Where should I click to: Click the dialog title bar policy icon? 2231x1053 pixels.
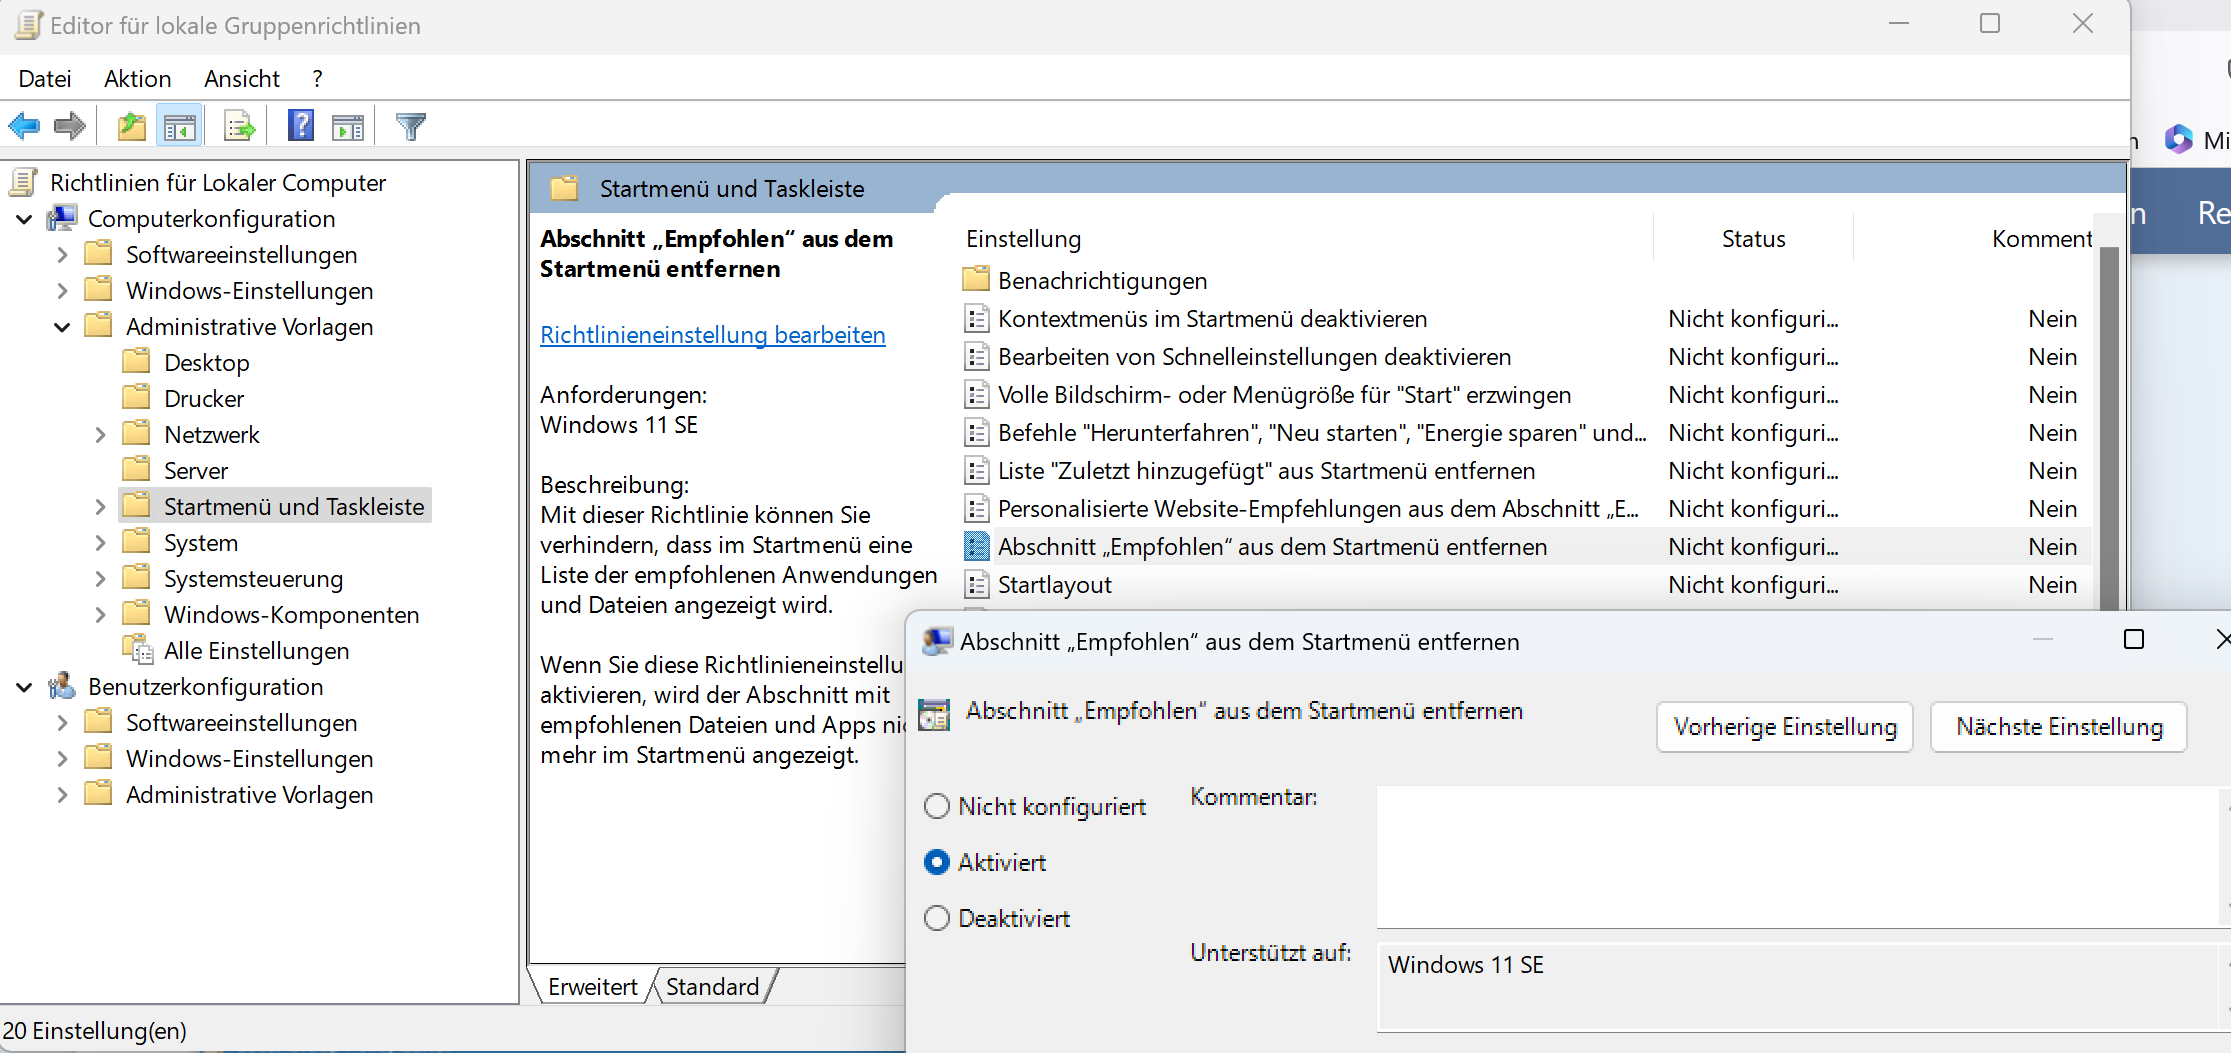point(937,641)
